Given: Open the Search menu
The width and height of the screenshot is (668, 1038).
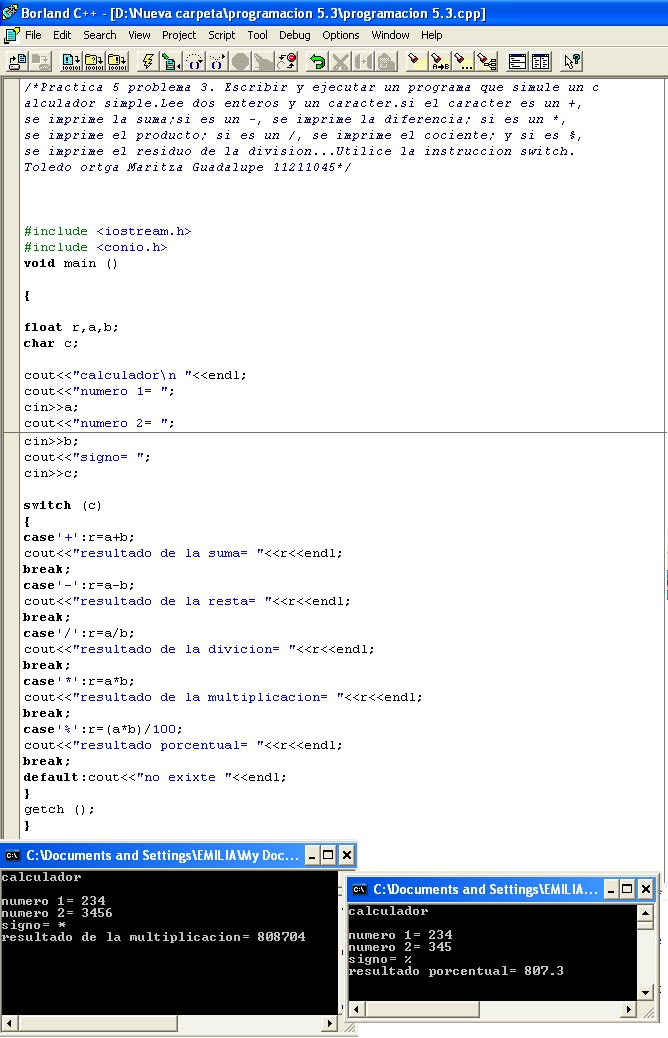Looking at the screenshot, I should [99, 35].
